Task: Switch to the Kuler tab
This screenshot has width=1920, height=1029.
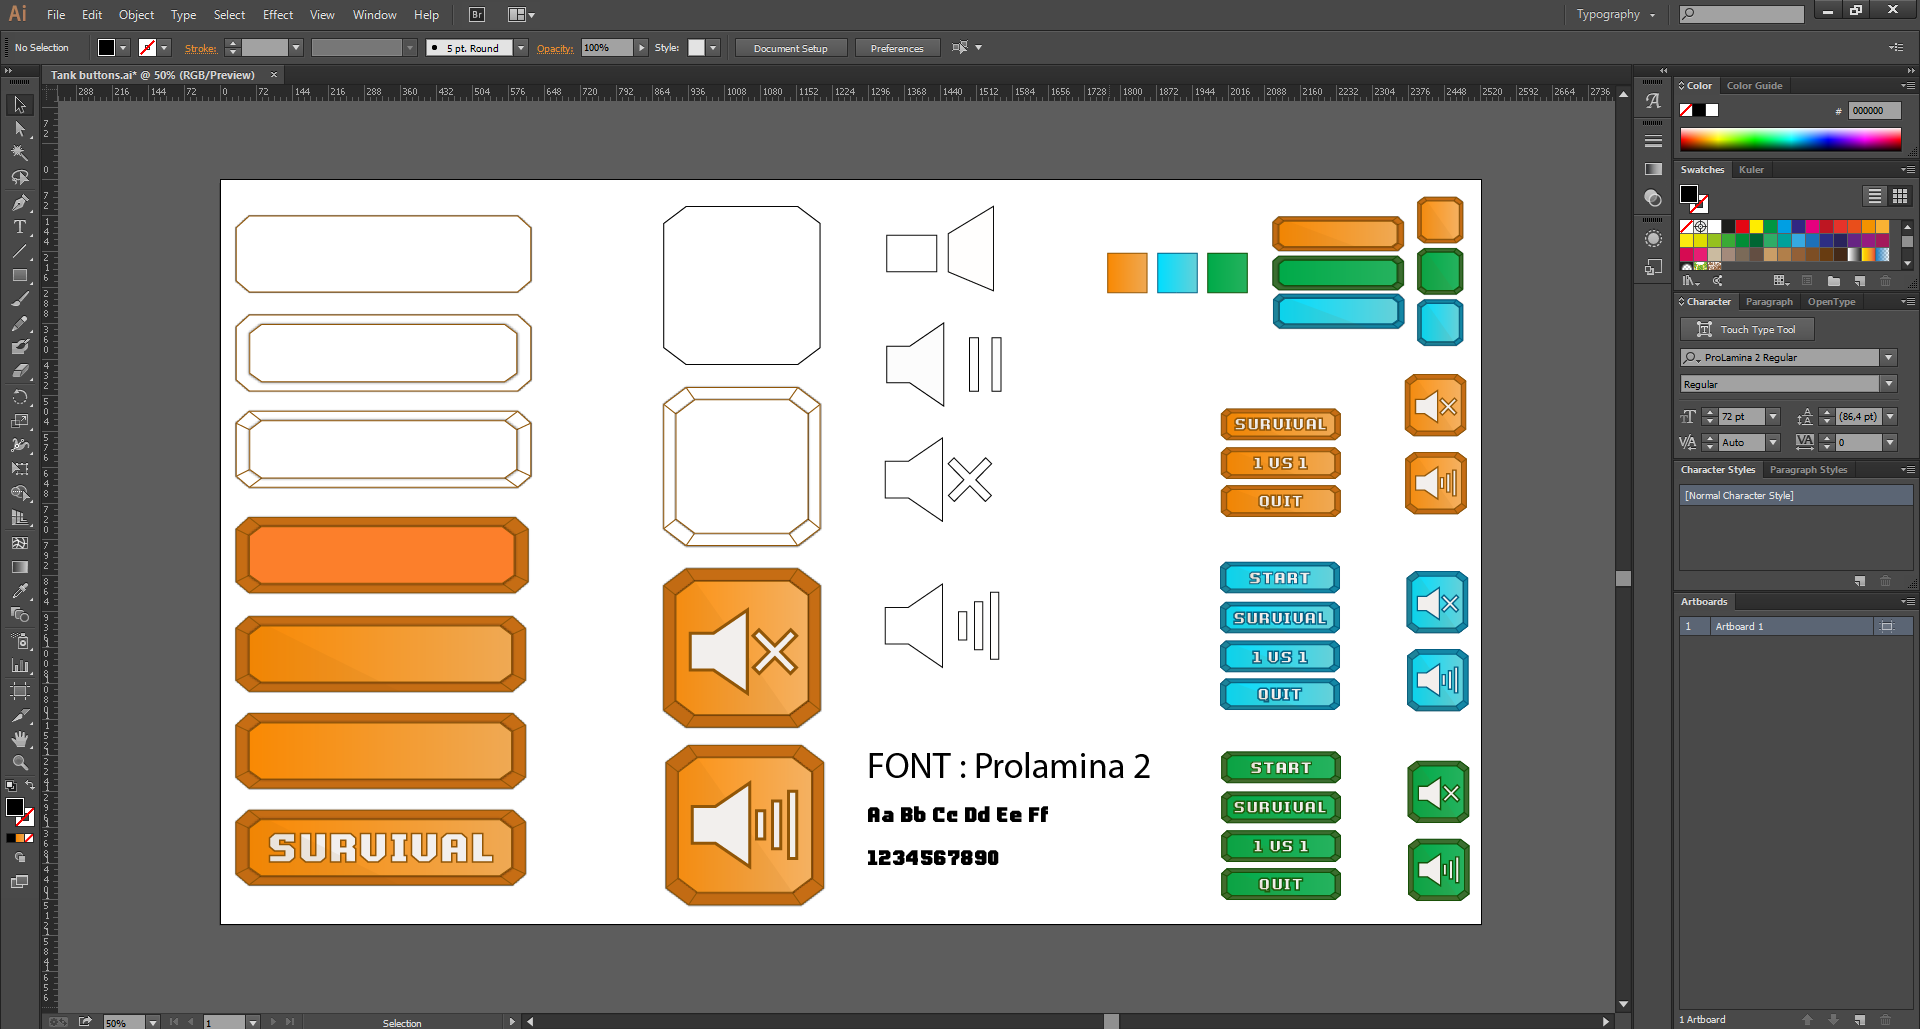Action: coord(1751,170)
